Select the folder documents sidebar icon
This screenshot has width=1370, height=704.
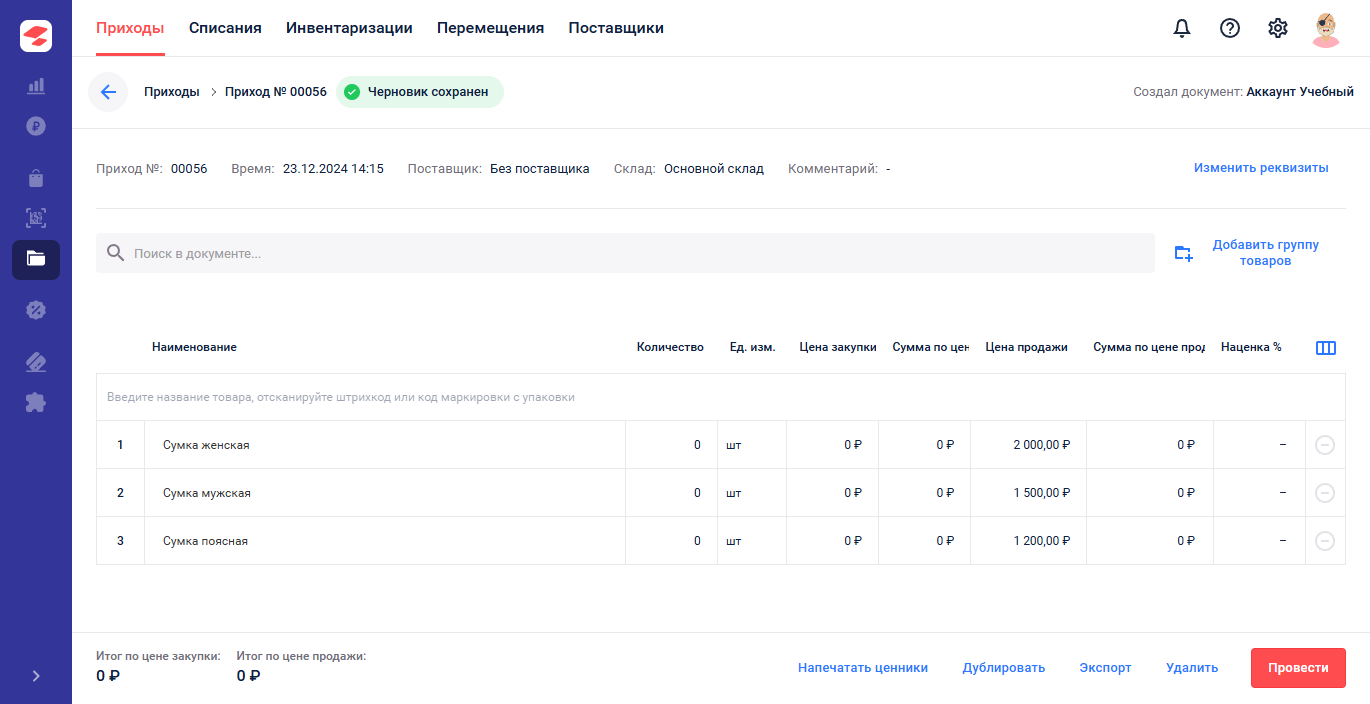(x=36, y=259)
